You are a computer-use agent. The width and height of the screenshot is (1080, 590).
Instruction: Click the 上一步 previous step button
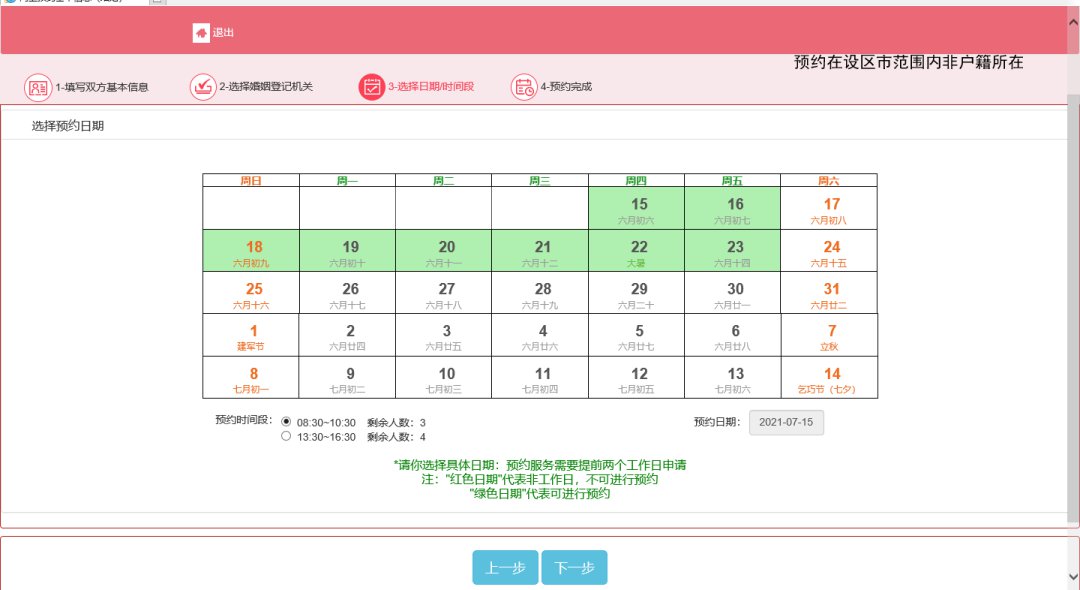pos(505,567)
